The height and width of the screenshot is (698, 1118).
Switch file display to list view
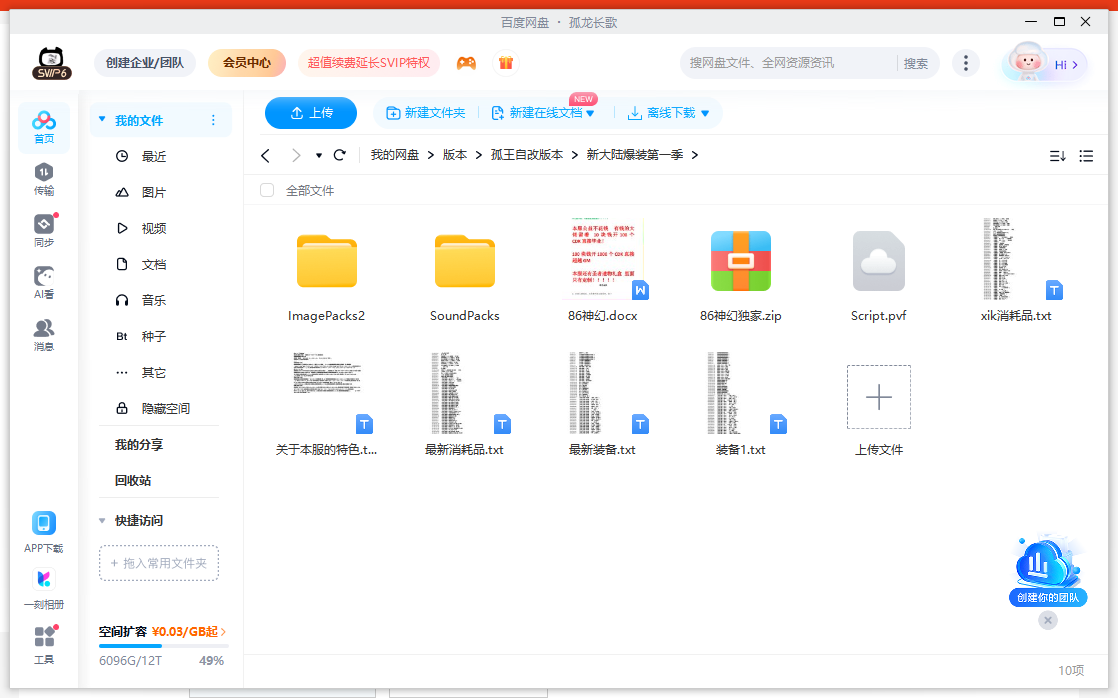click(x=1086, y=155)
